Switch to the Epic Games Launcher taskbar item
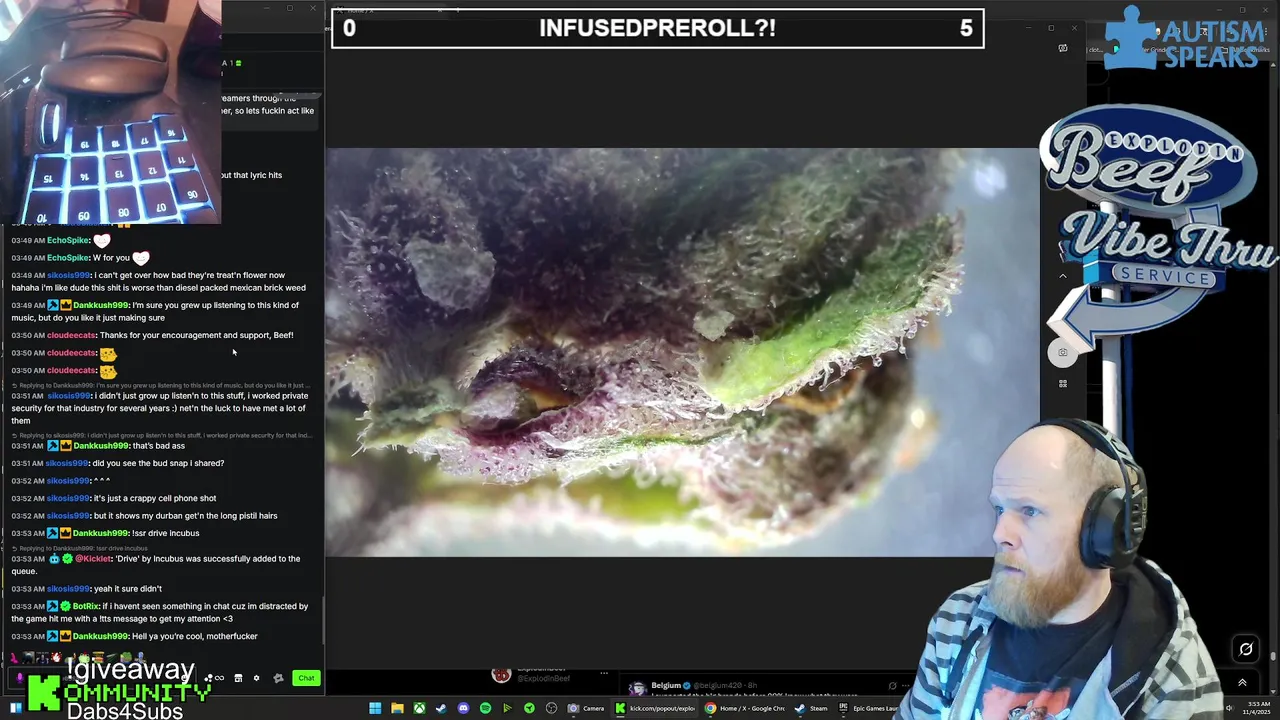The image size is (1280, 720). [x=867, y=708]
